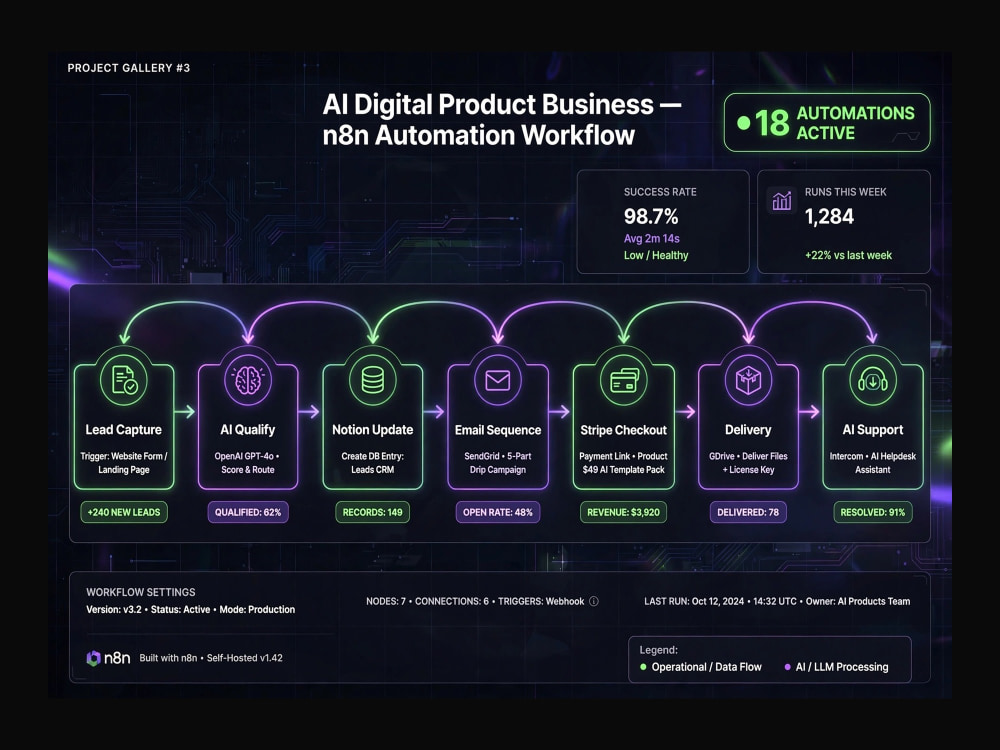Click the SendGrid 5-Part Drip Campaign description
Image resolution: width=1000 pixels, height=750 pixels.
pyautogui.click(x=497, y=463)
